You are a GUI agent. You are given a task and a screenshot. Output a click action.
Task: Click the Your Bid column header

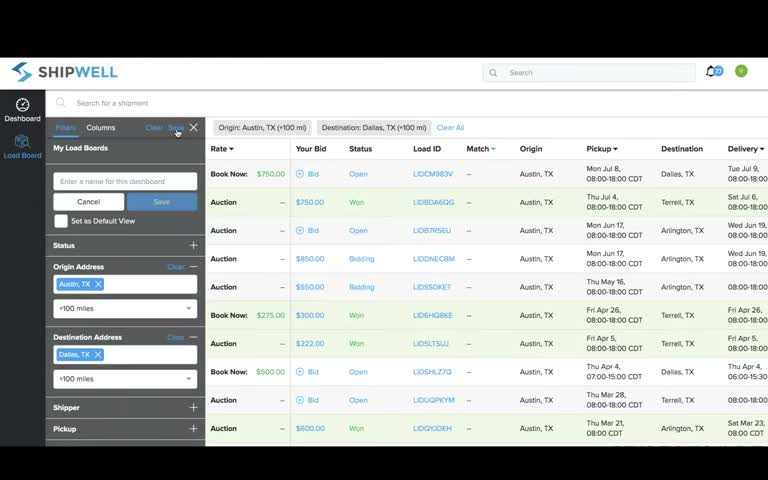click(x=311, y=149)
